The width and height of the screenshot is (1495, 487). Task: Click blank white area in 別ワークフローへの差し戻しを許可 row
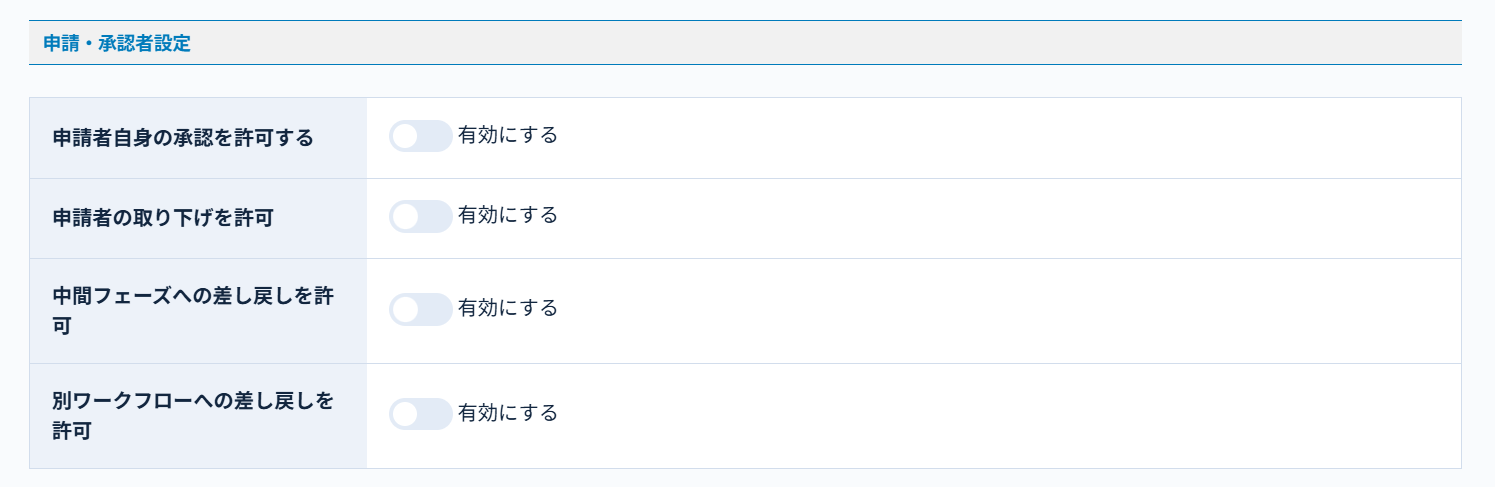click(x=1000, y=415)
